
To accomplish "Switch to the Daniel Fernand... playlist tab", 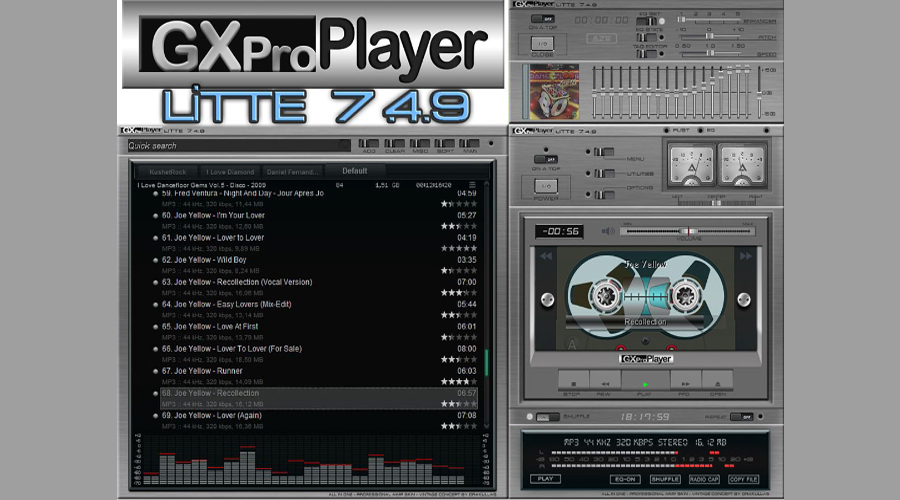I will coord(292,172).
